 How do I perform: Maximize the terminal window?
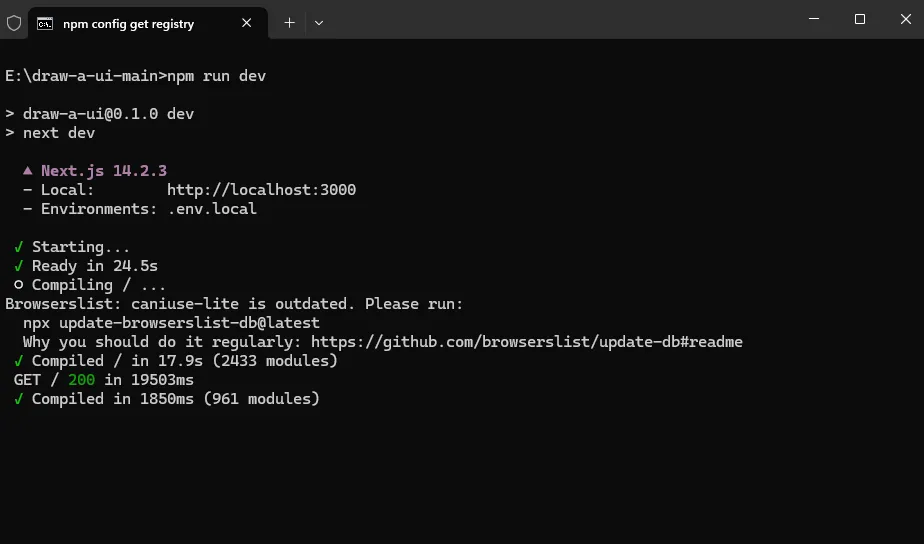point(859,19)
